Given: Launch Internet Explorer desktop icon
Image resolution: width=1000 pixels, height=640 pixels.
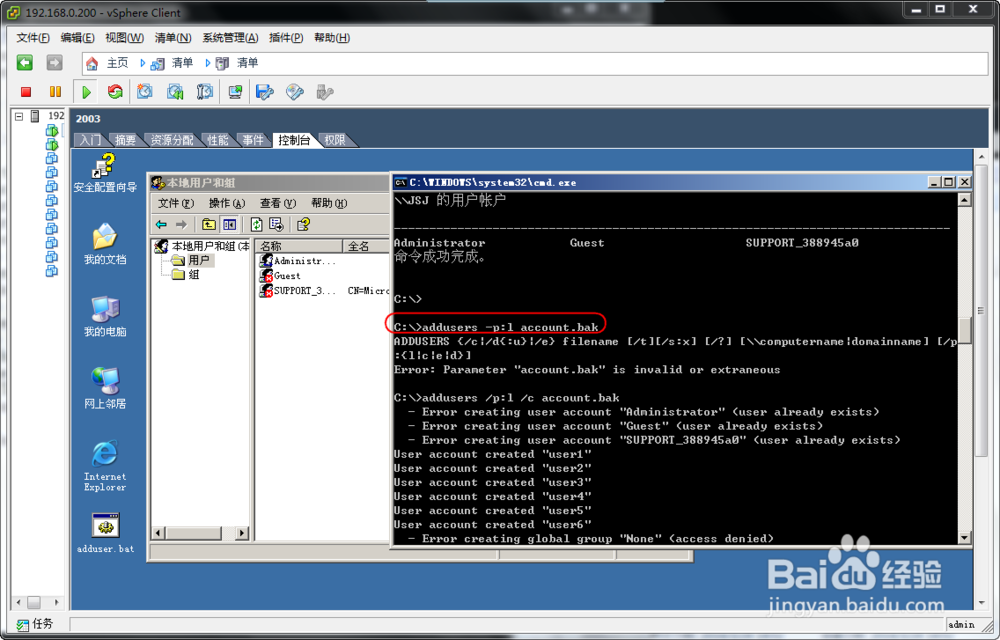Looking at the screenshot, I should [x=105, y=466].
